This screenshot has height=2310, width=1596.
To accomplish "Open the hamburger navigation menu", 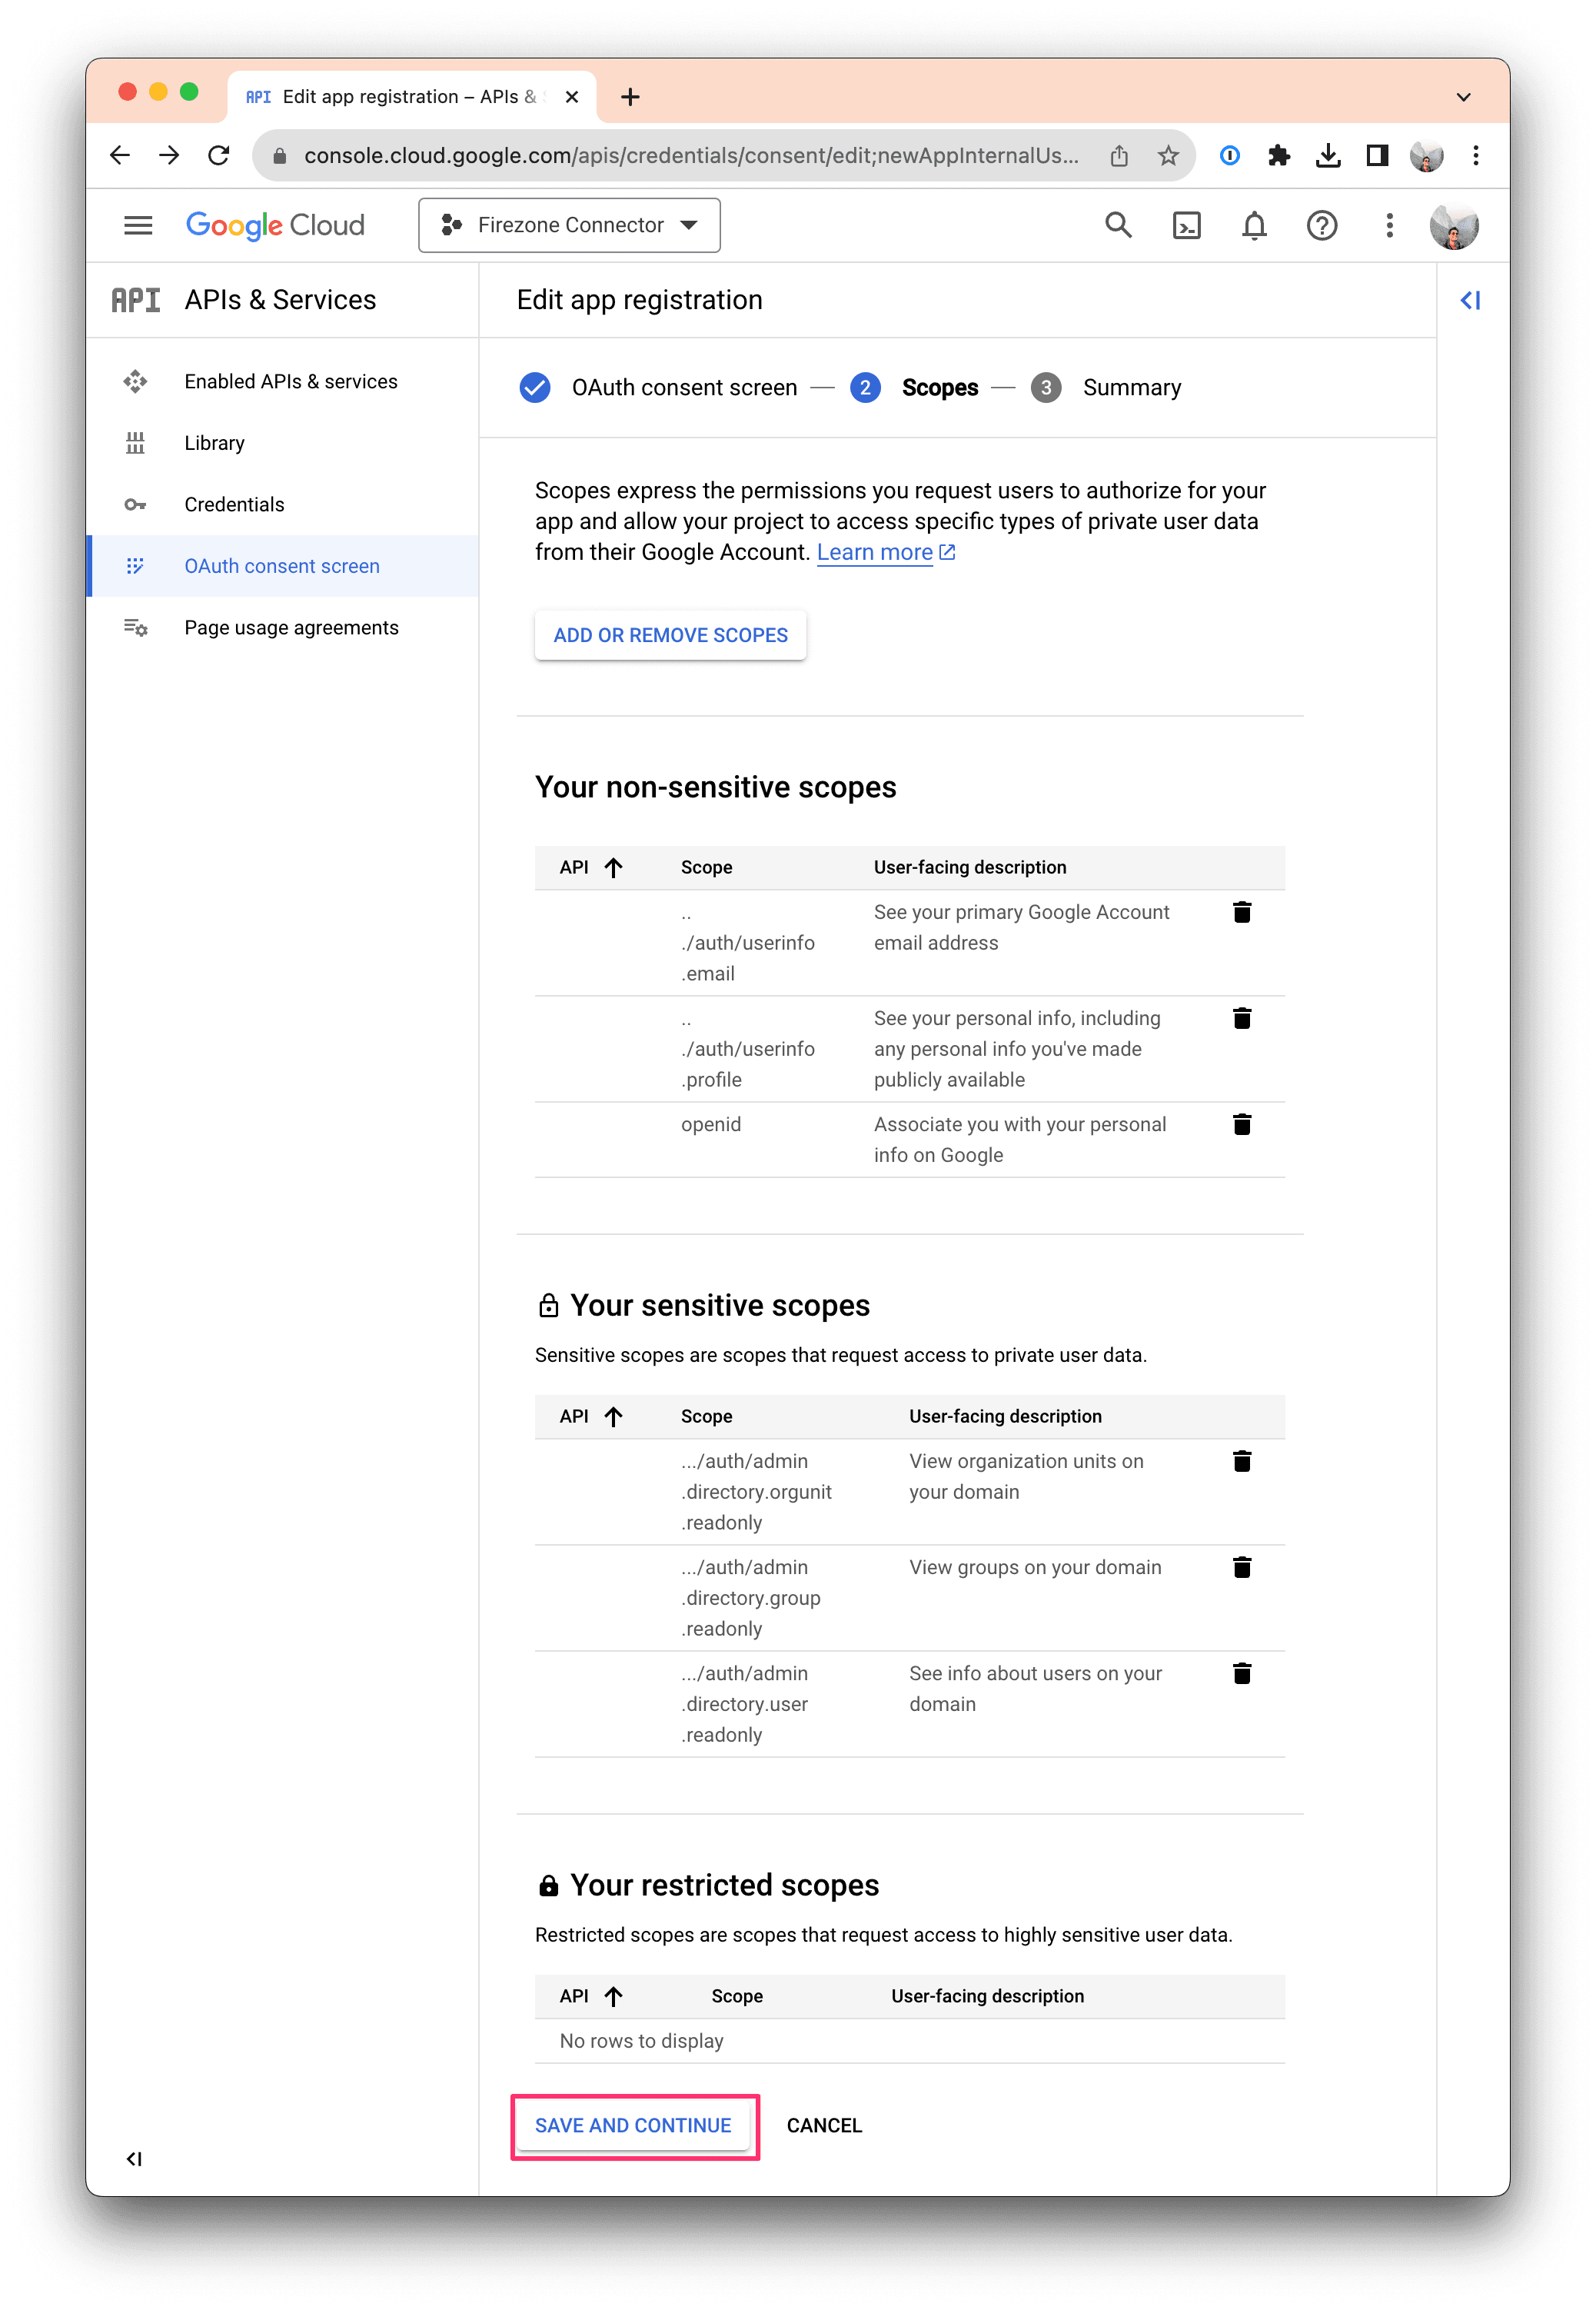I will point(138,226).
